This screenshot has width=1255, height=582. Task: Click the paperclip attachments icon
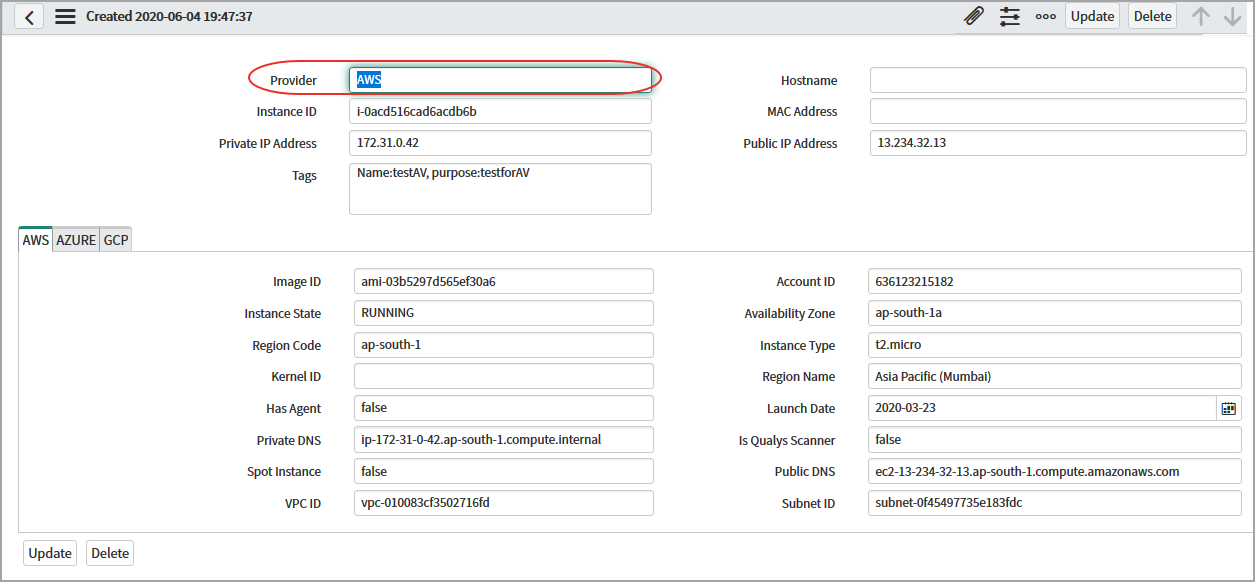coord(973,16)
